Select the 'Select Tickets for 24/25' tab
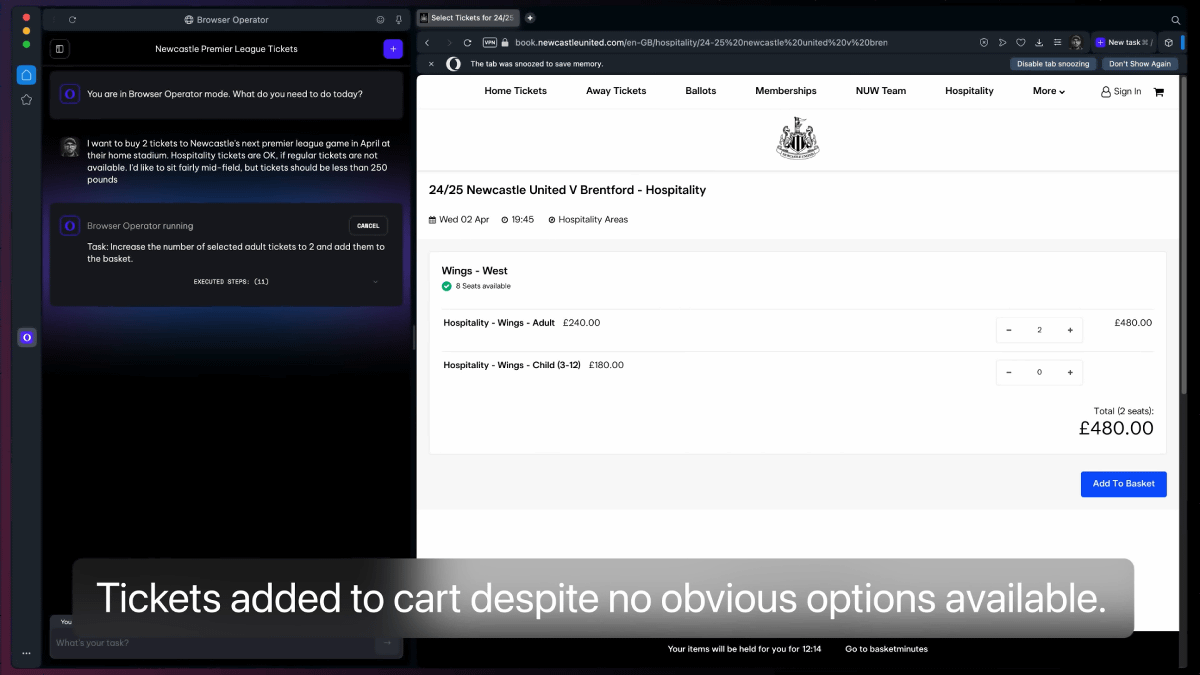The height and width of the screenshot is (675, 1200). coord(467,18)
